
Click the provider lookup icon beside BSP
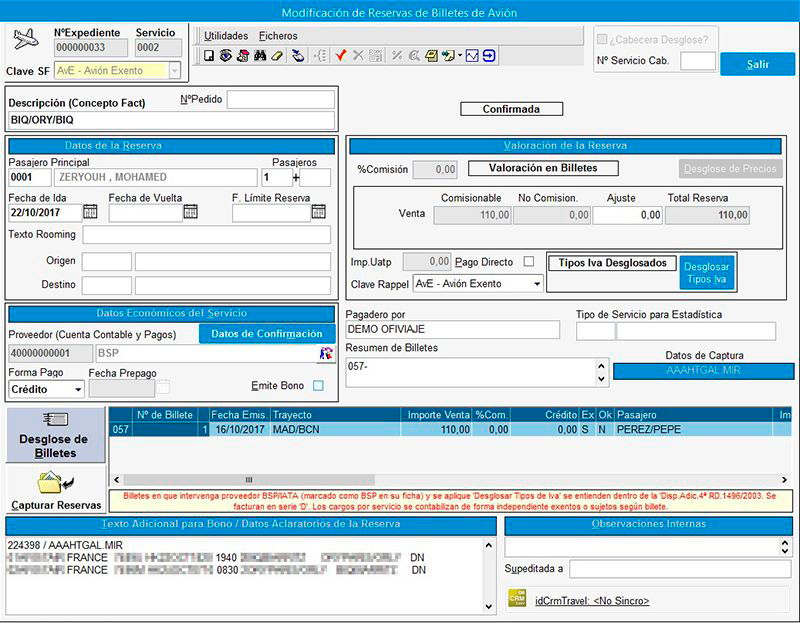coord(325,353)
